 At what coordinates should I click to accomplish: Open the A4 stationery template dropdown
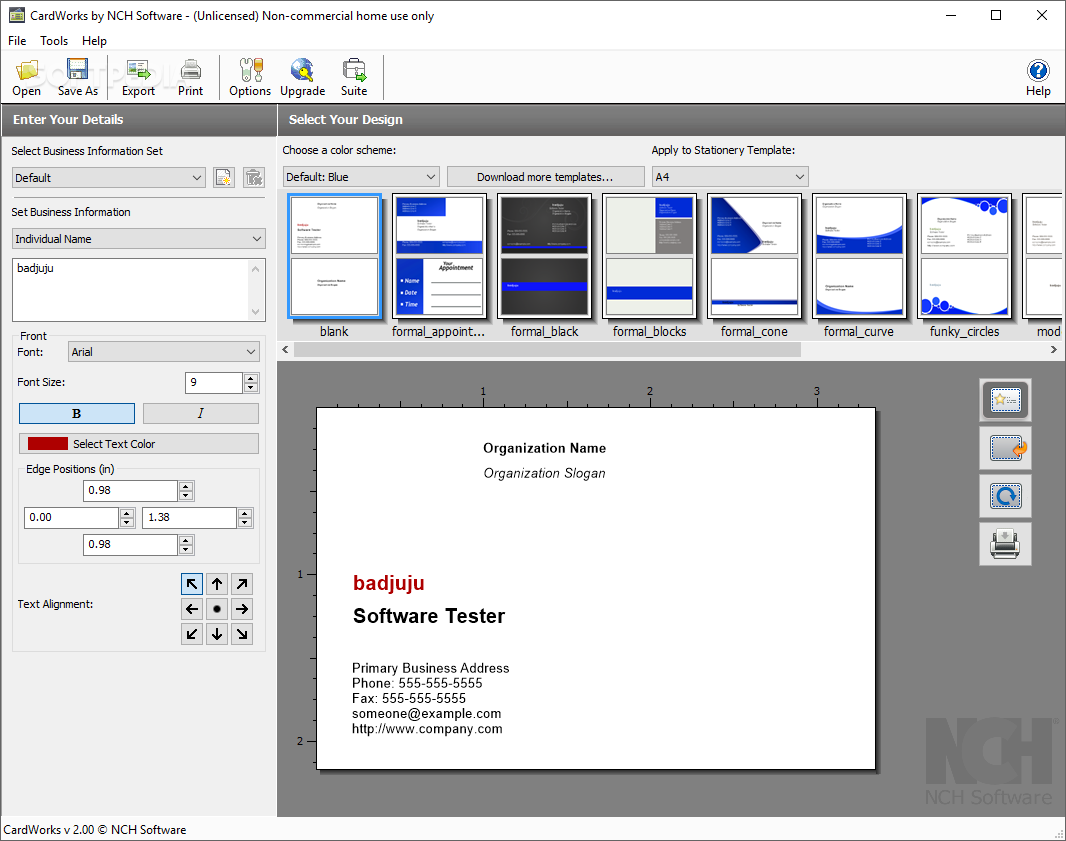coord(730,177)
